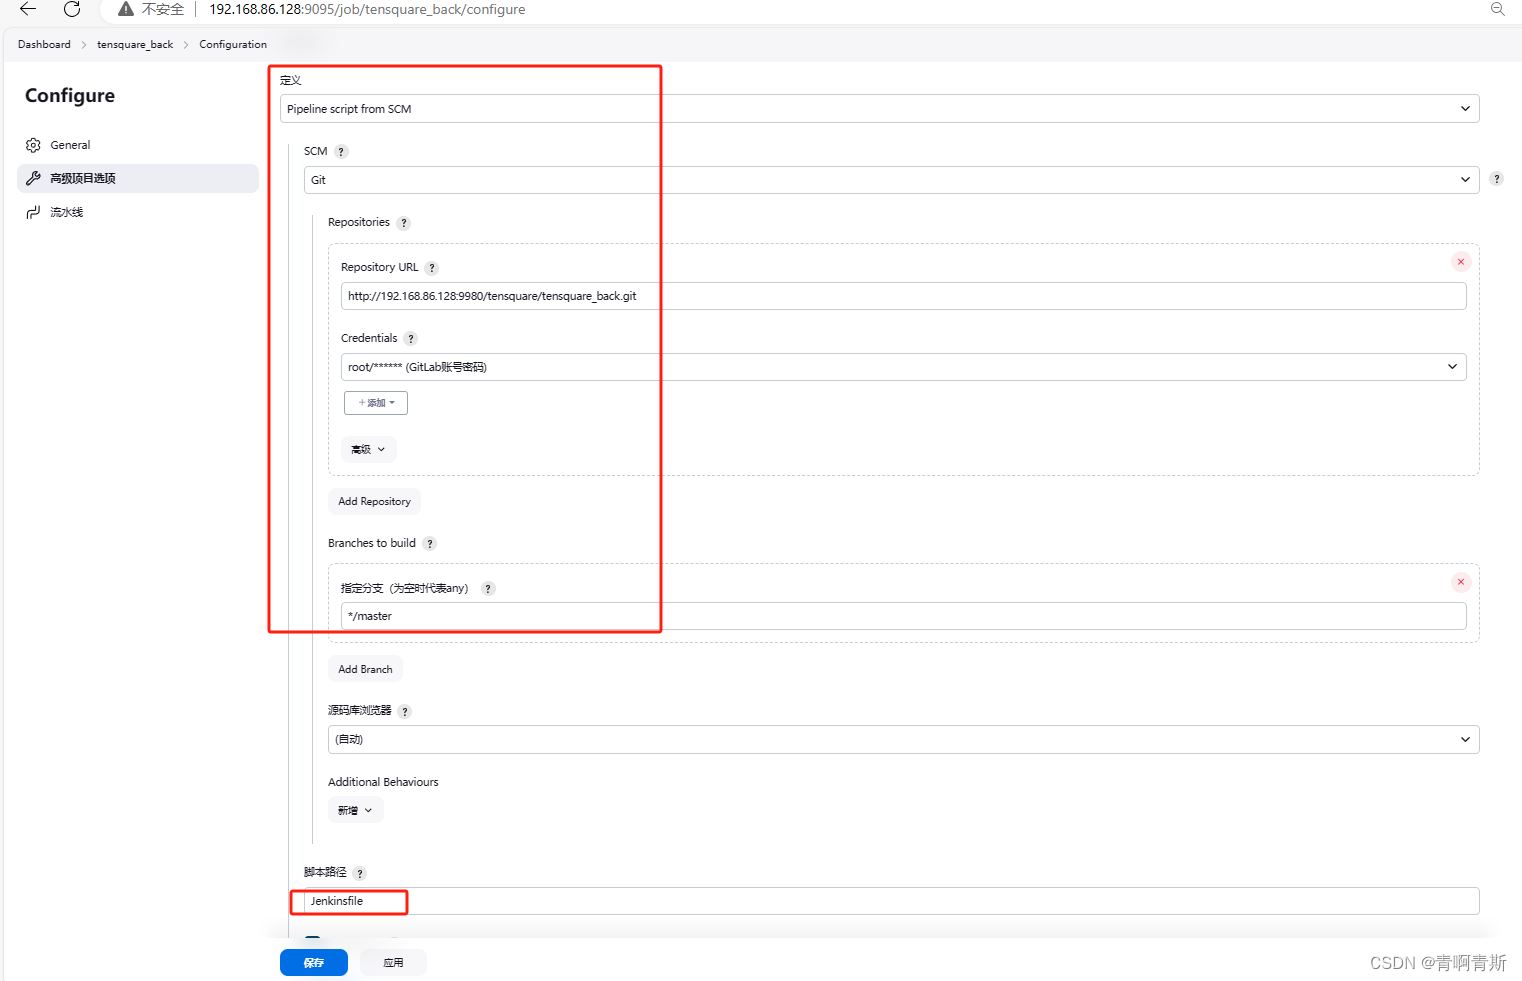This screenshot has height=981, width=1522.
Task: Open the help icon right of the Git dropdown
Action: click(1496, 179)
